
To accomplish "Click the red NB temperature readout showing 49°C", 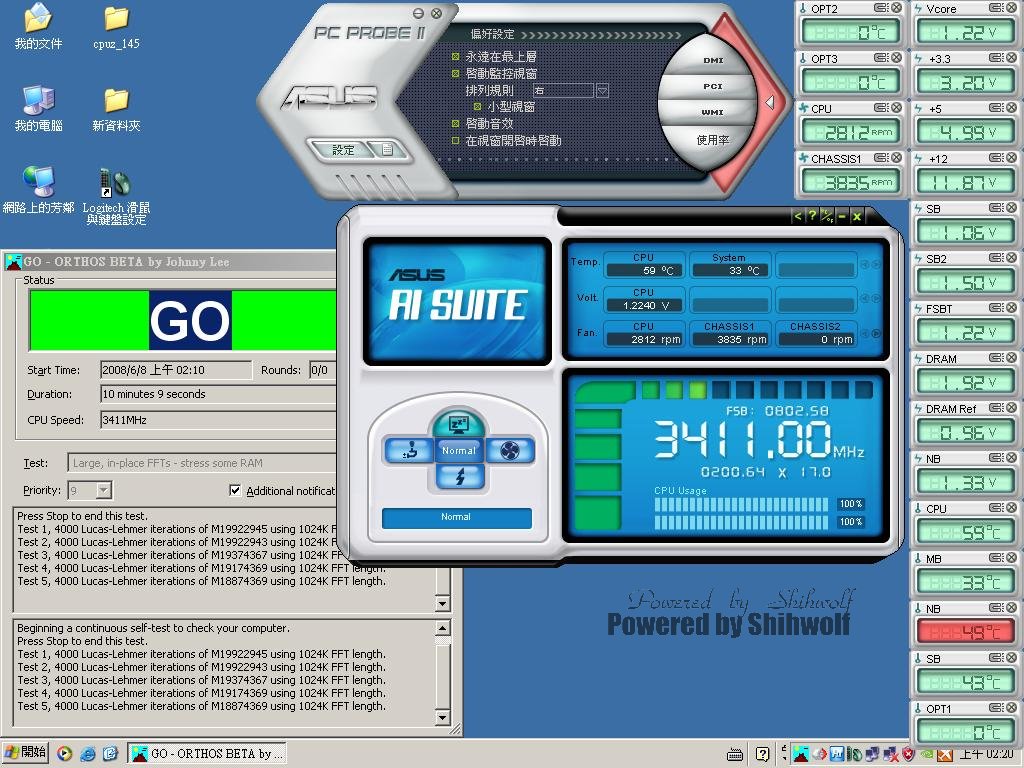I will [x=965, y=632].
